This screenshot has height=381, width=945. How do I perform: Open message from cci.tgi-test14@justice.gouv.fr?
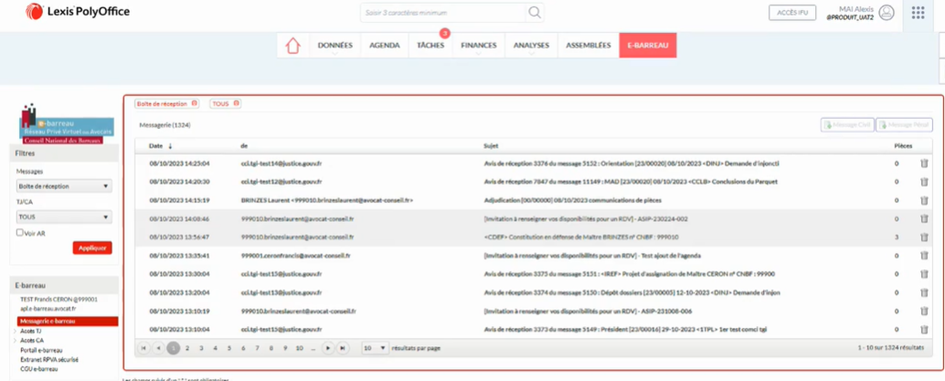(x=281, y=163)
